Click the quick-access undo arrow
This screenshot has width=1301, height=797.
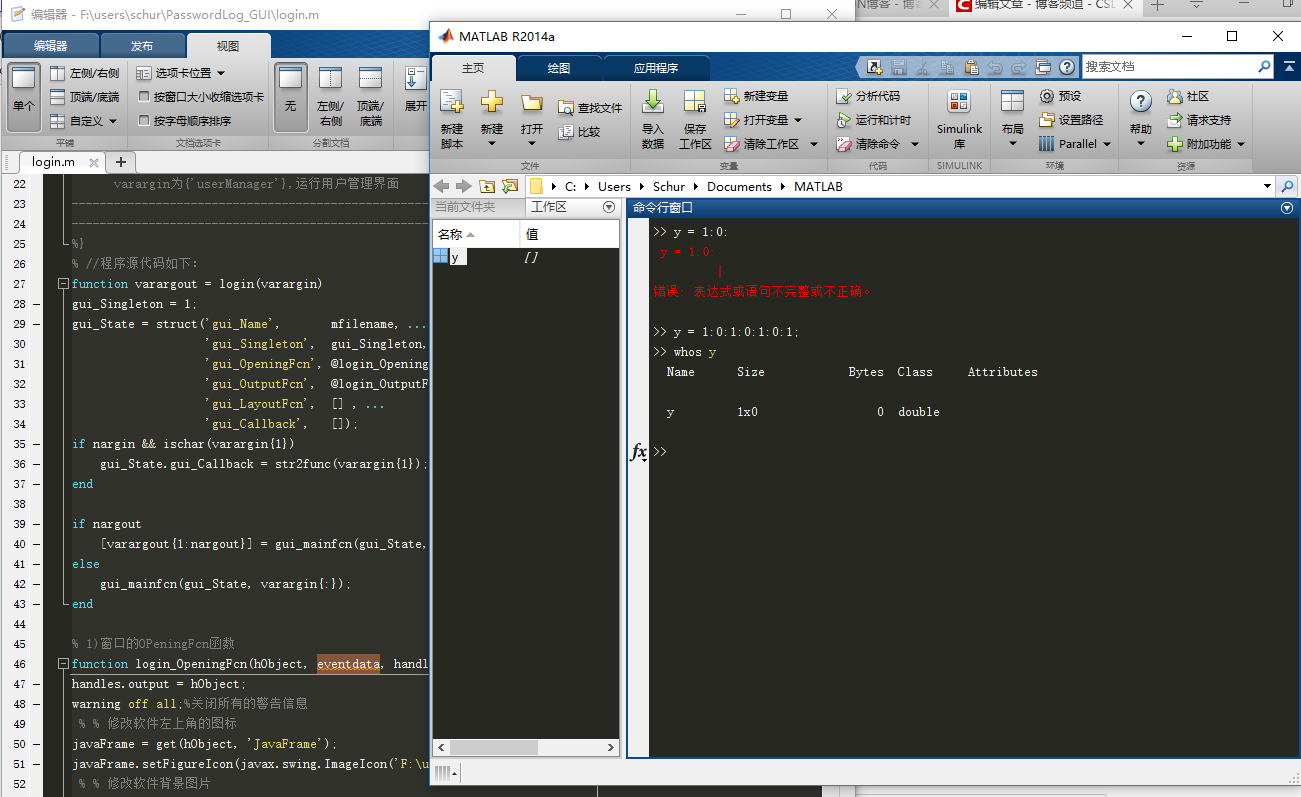pyautogui.click(x=995, y=67)
